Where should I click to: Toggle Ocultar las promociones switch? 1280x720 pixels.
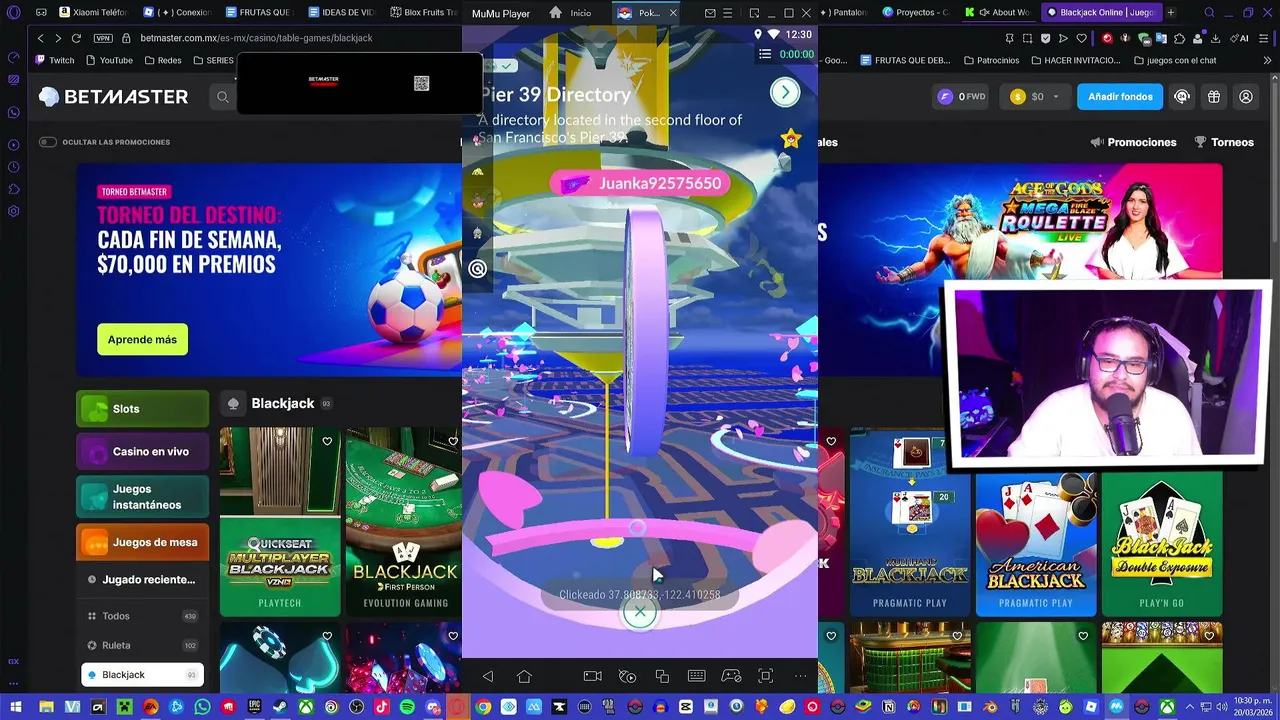tap(47, 142)
